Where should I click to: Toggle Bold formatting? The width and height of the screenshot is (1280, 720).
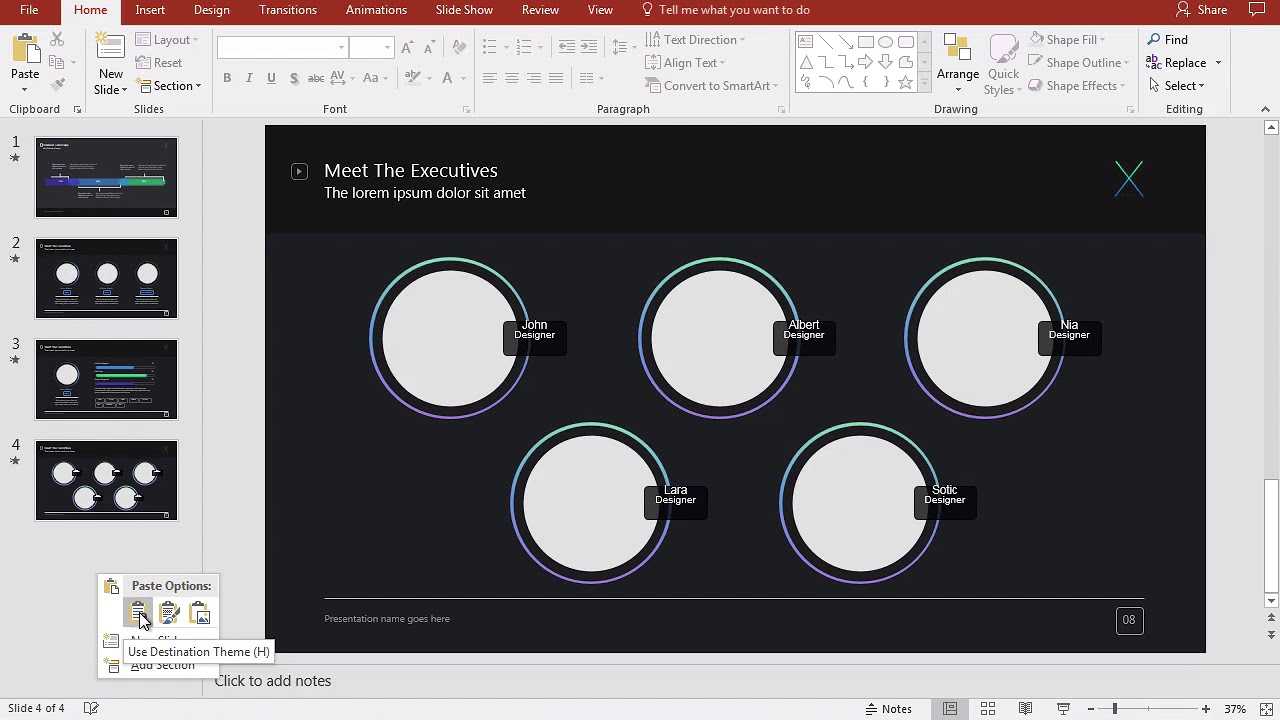[x=227, y=78]
